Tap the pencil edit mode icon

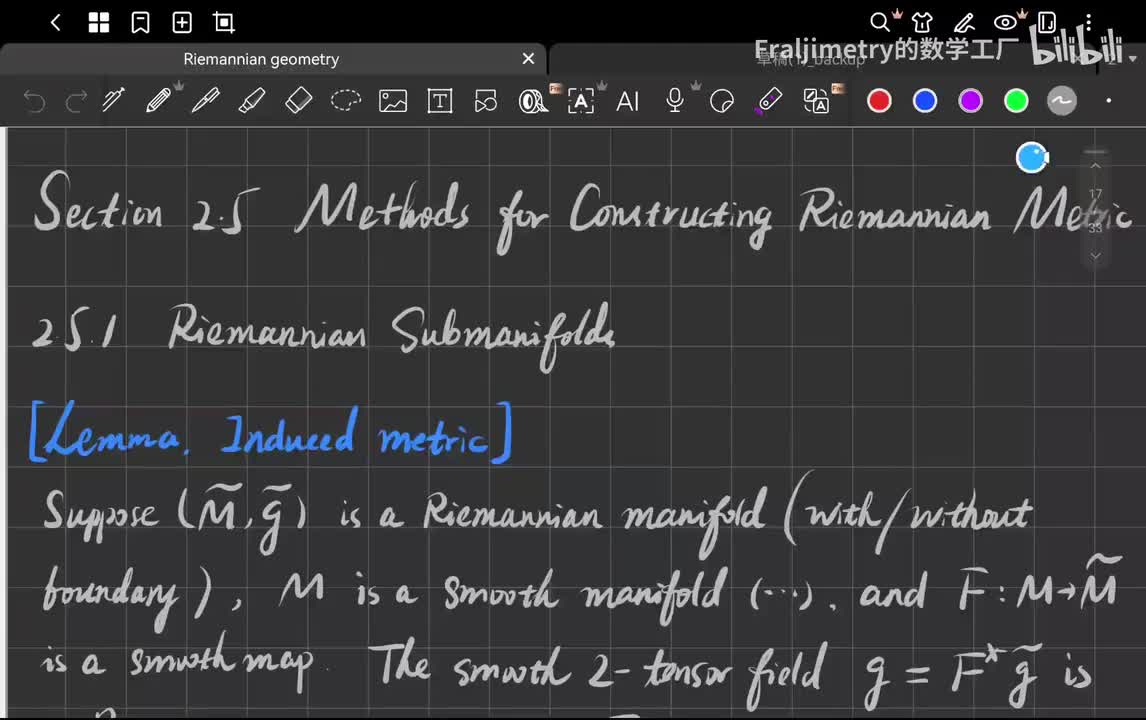pos(964,23)
